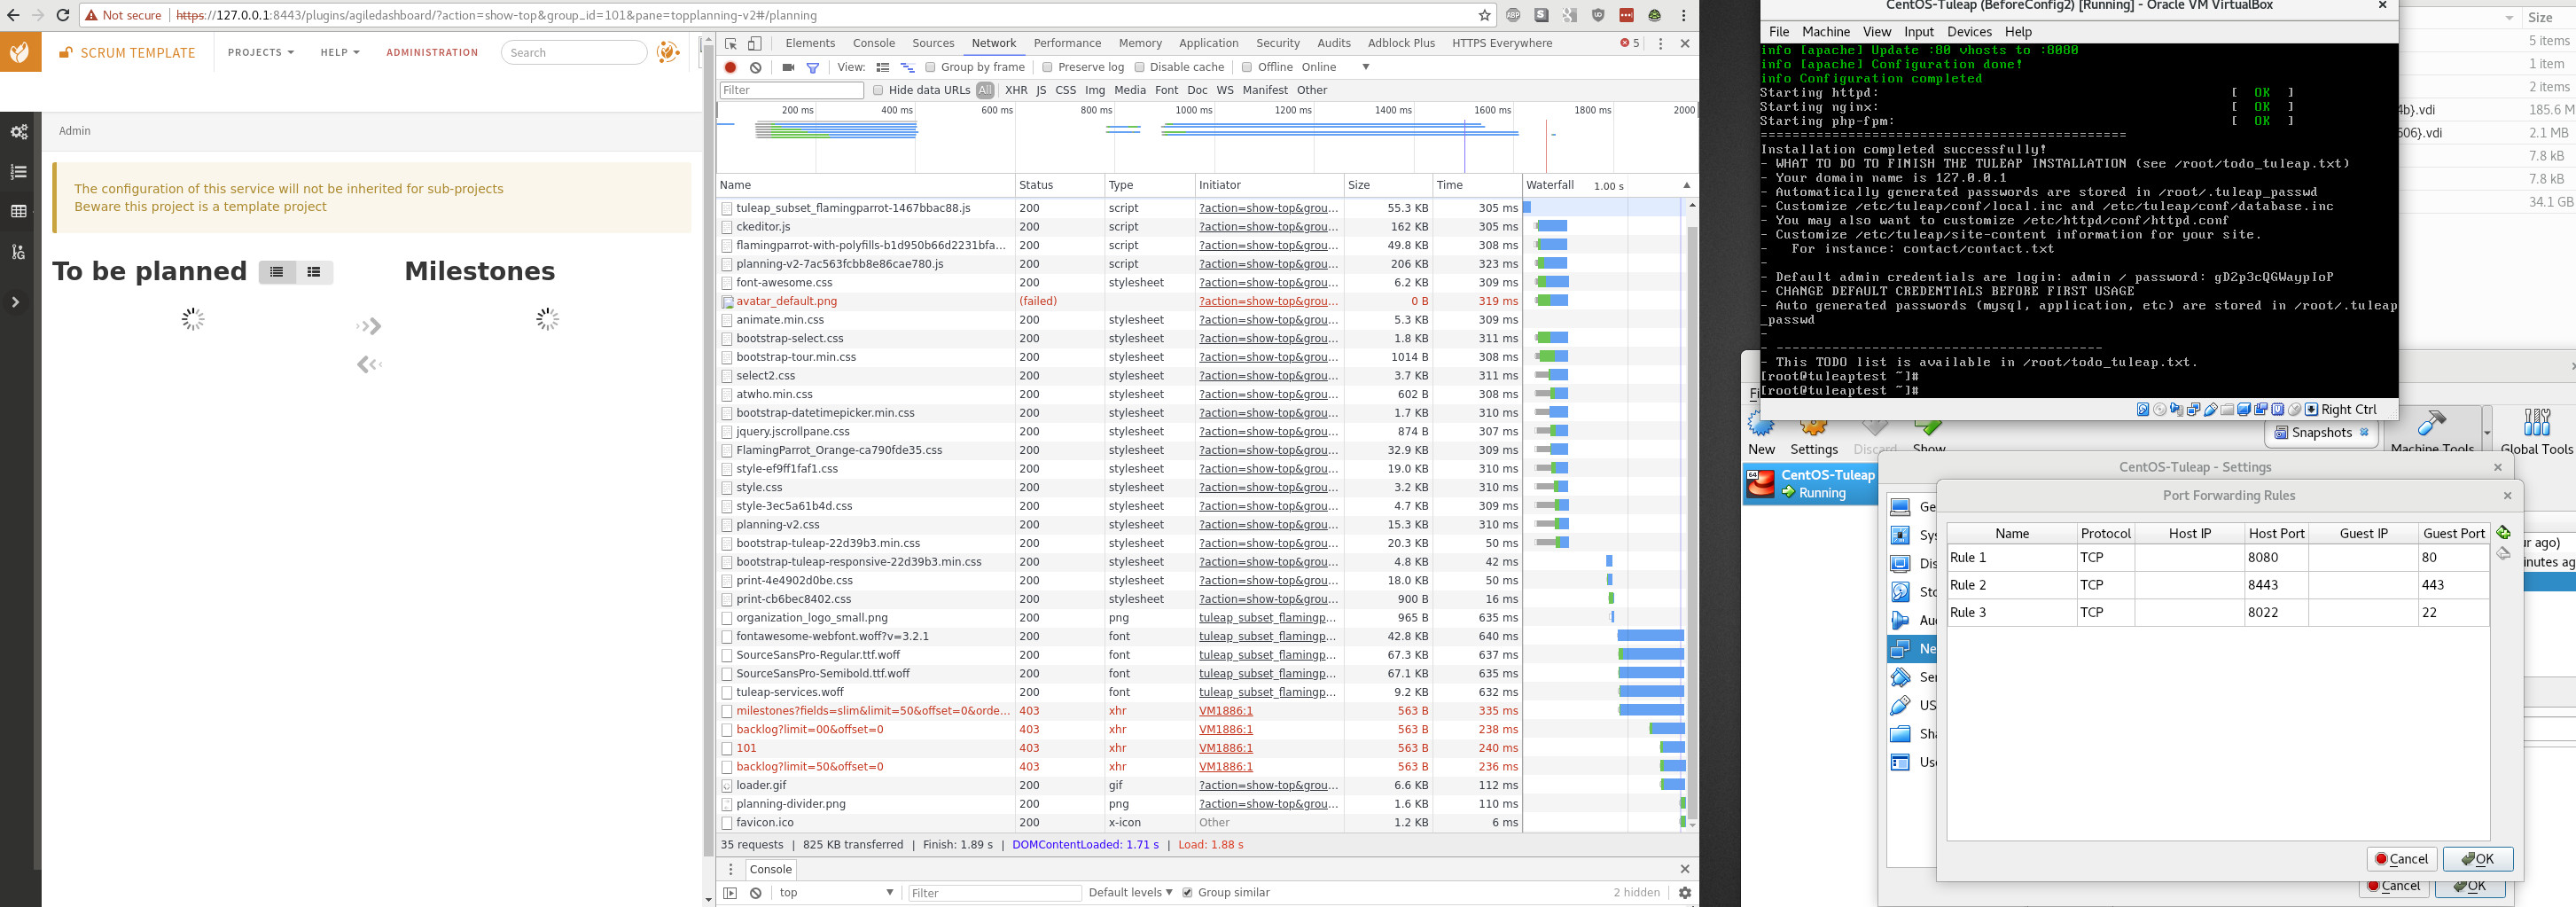Switch to DevTools Security tab
Image resolution: width=2576 pixels, height=907 pixels.
(1278, 43)
